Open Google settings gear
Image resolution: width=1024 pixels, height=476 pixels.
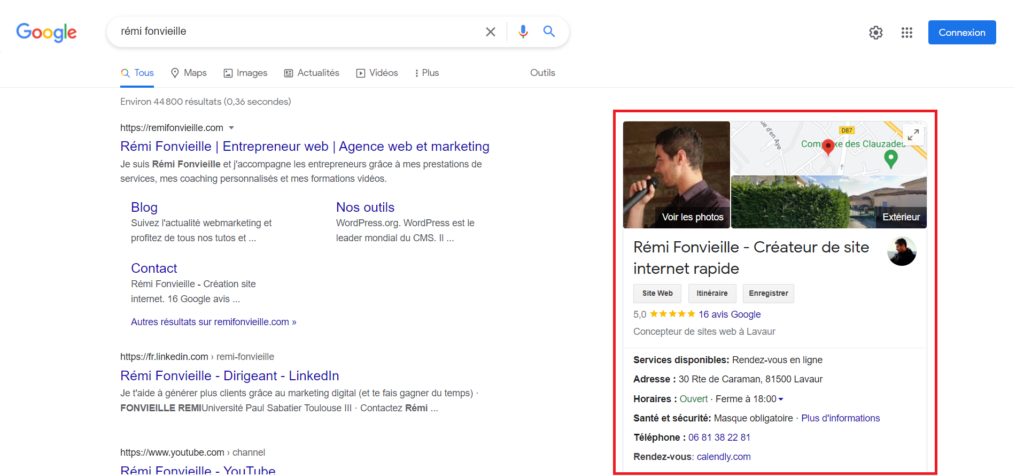(876, 33)
